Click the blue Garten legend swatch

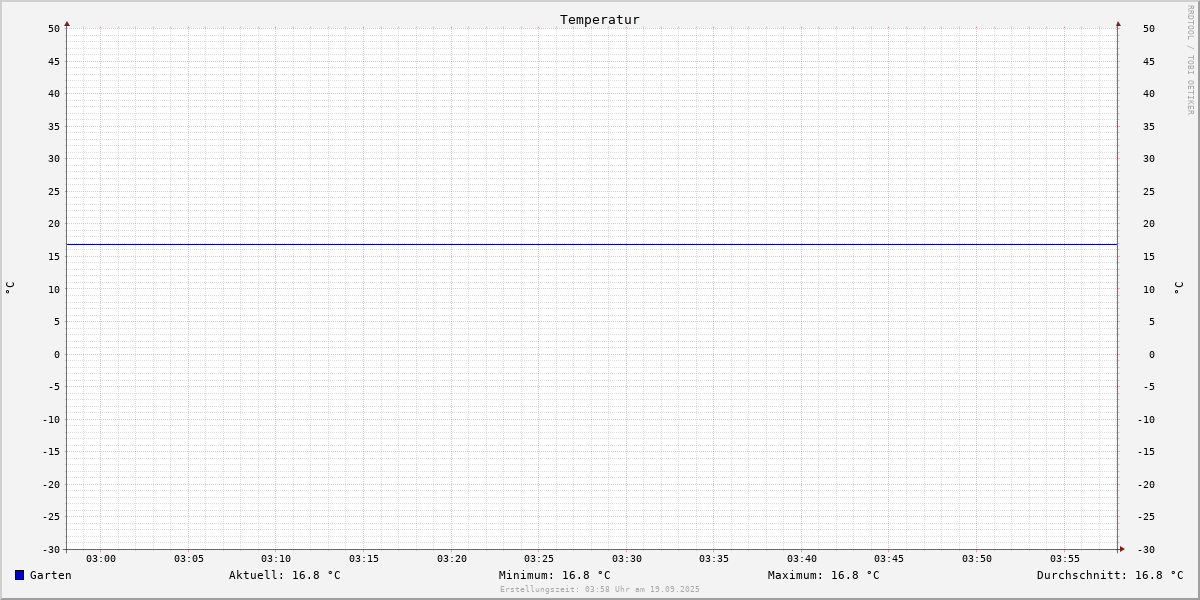[19, 575]
